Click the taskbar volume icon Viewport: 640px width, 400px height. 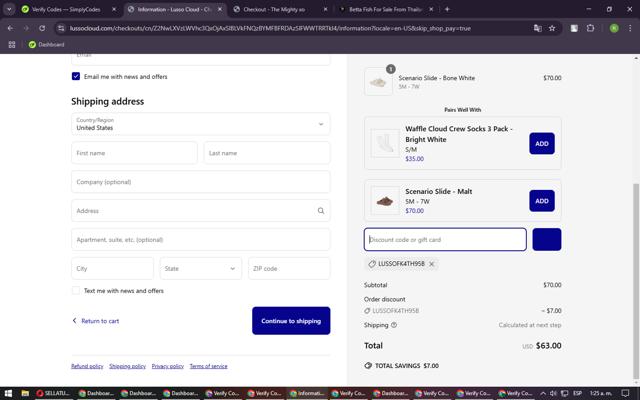click(553, 393)
